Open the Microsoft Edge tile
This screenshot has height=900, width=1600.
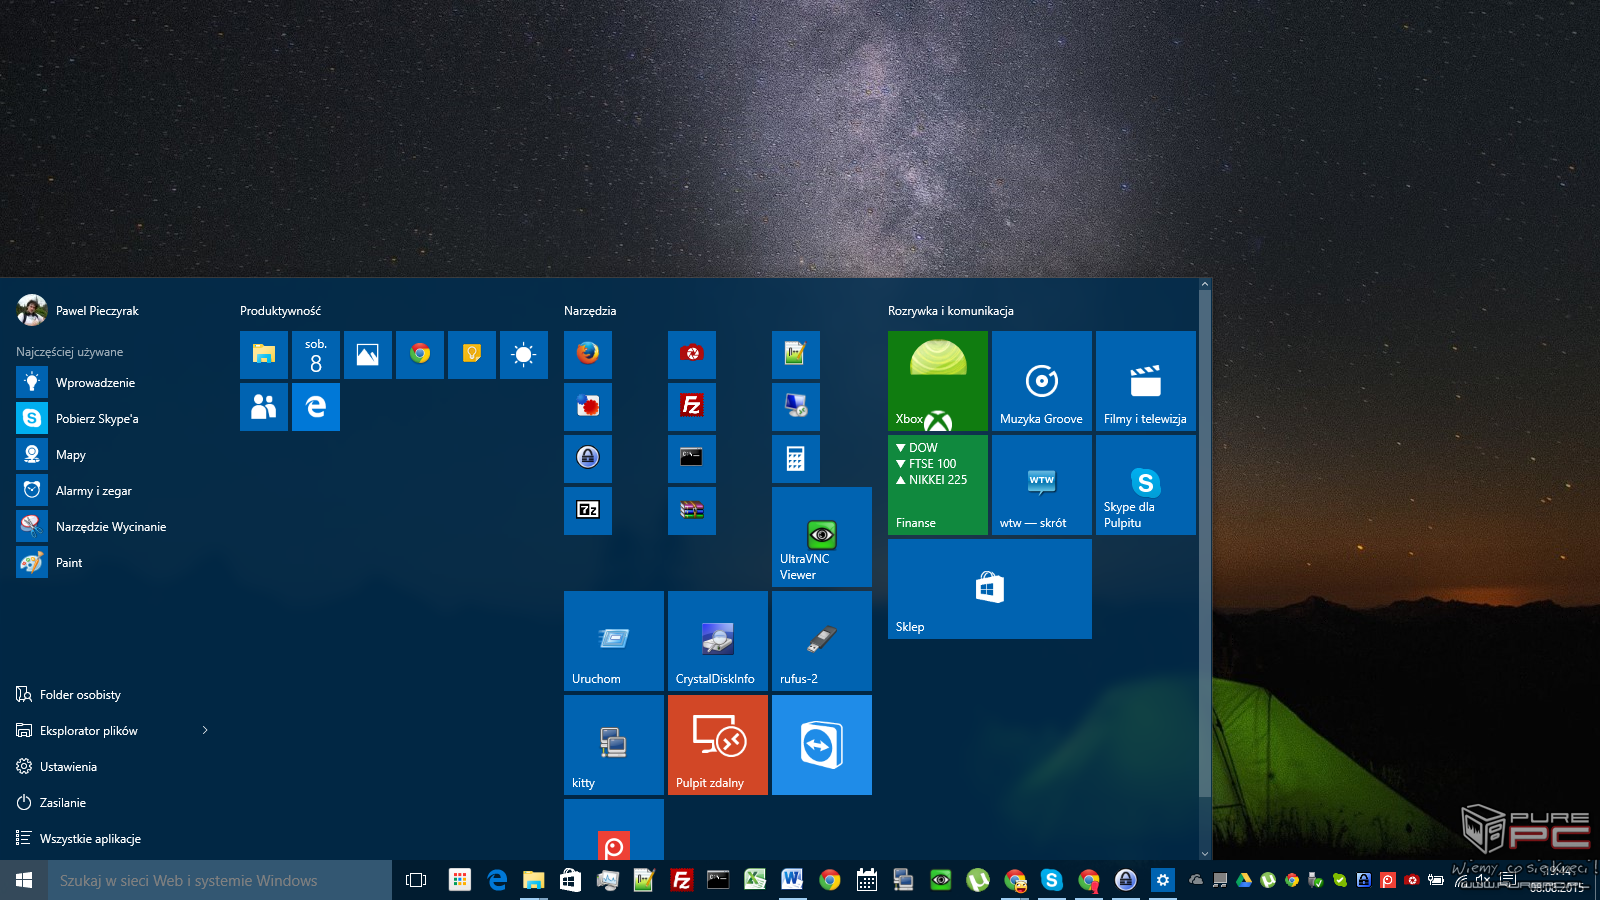[x=316, y=406]
